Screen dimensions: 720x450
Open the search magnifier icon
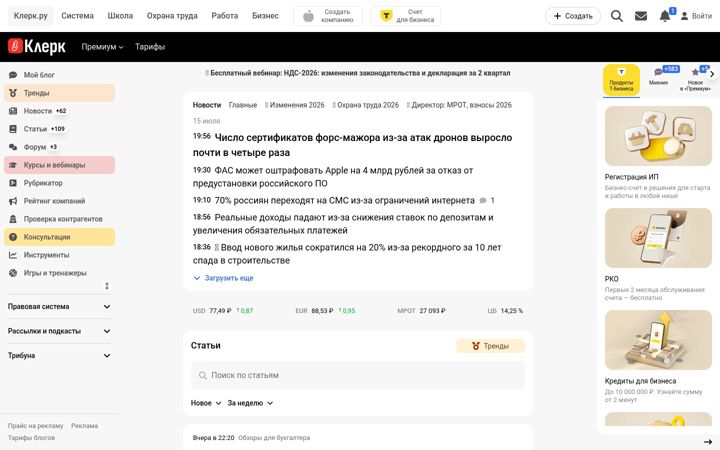click(x=617, y=16)
